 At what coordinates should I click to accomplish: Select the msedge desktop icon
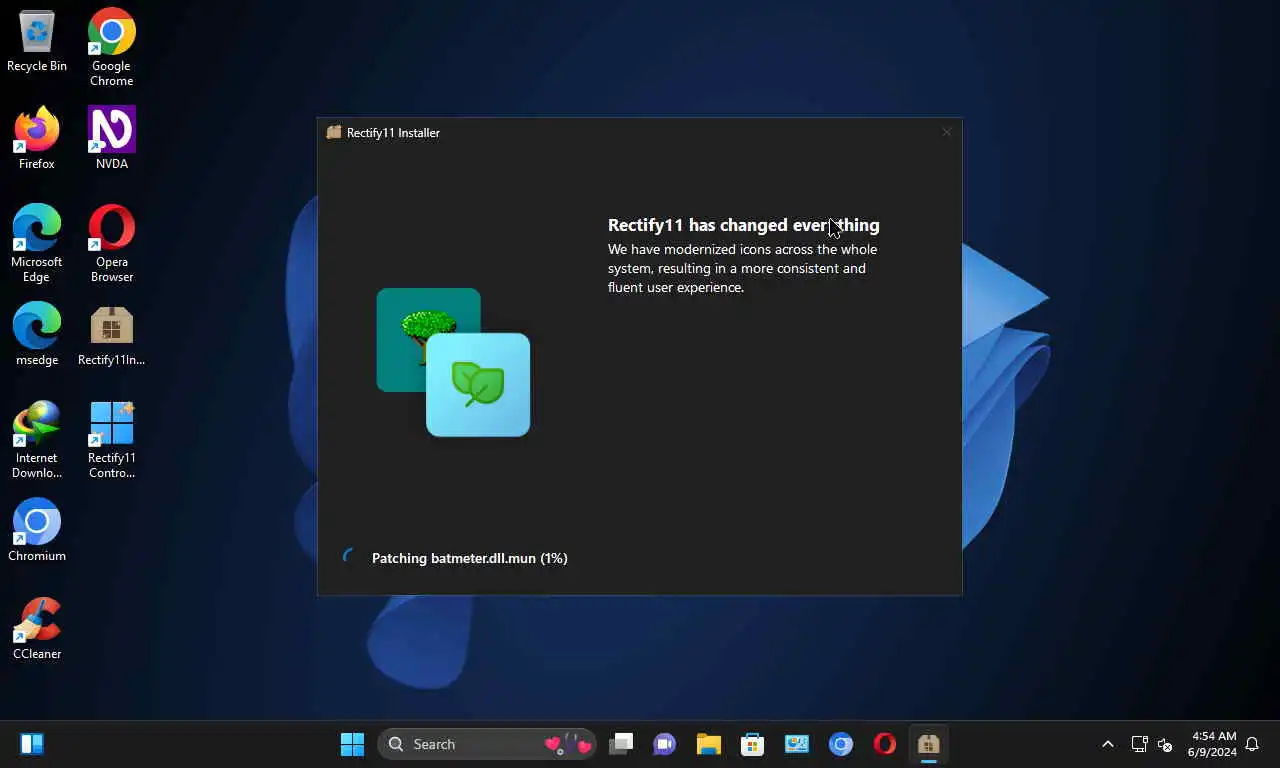tap(37, 334)
